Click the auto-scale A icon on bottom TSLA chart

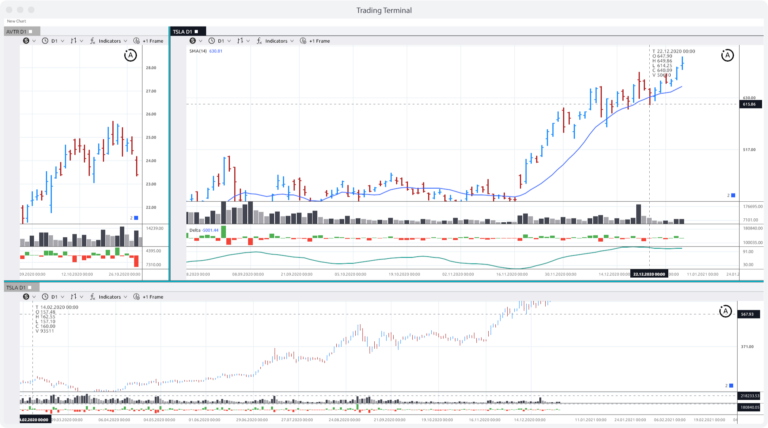(724, 312)
